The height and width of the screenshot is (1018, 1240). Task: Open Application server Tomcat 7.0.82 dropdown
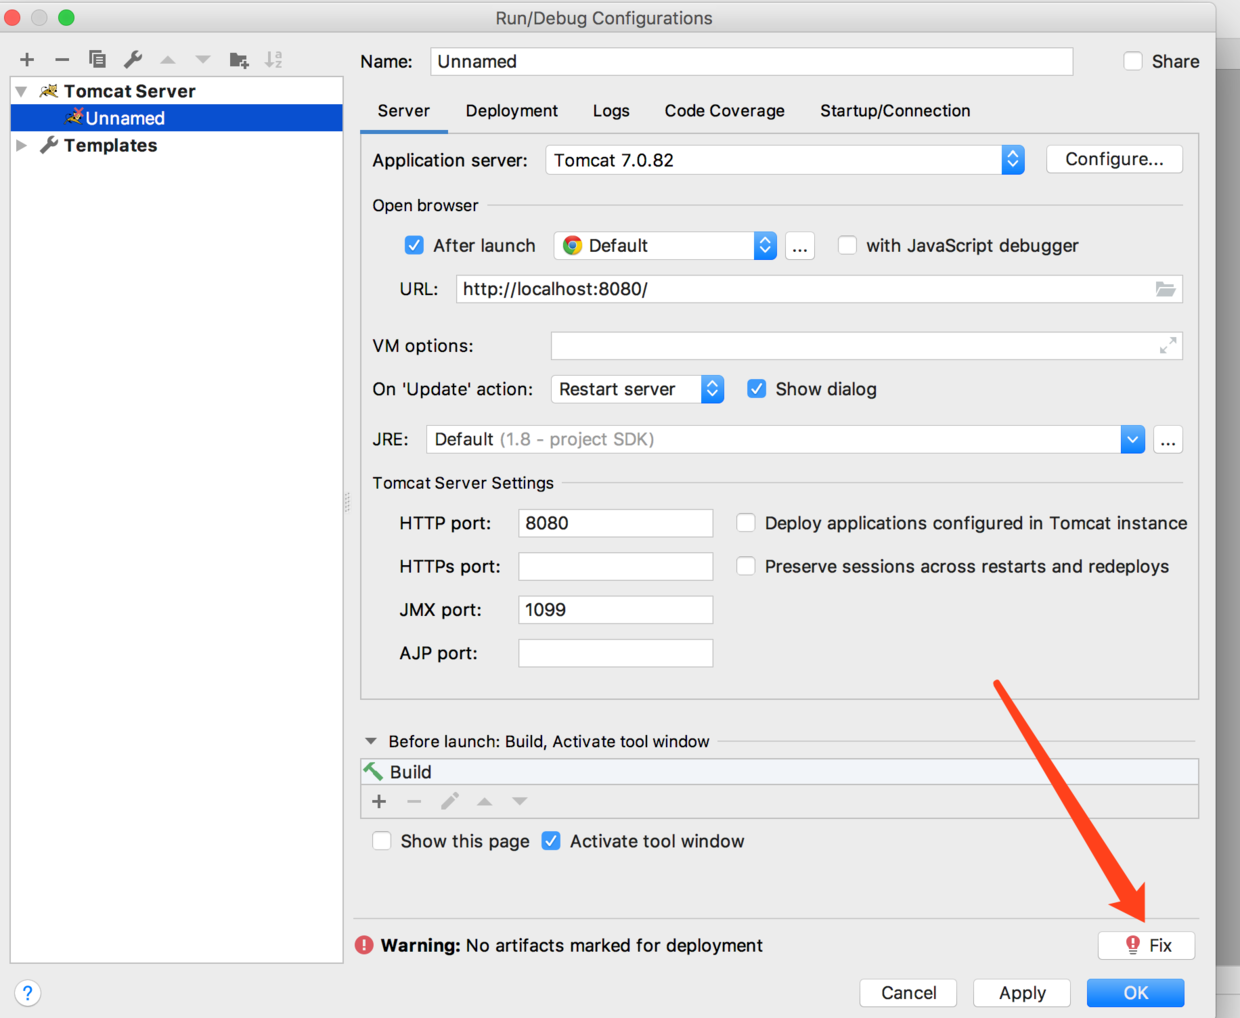click(x=785, y=160)
